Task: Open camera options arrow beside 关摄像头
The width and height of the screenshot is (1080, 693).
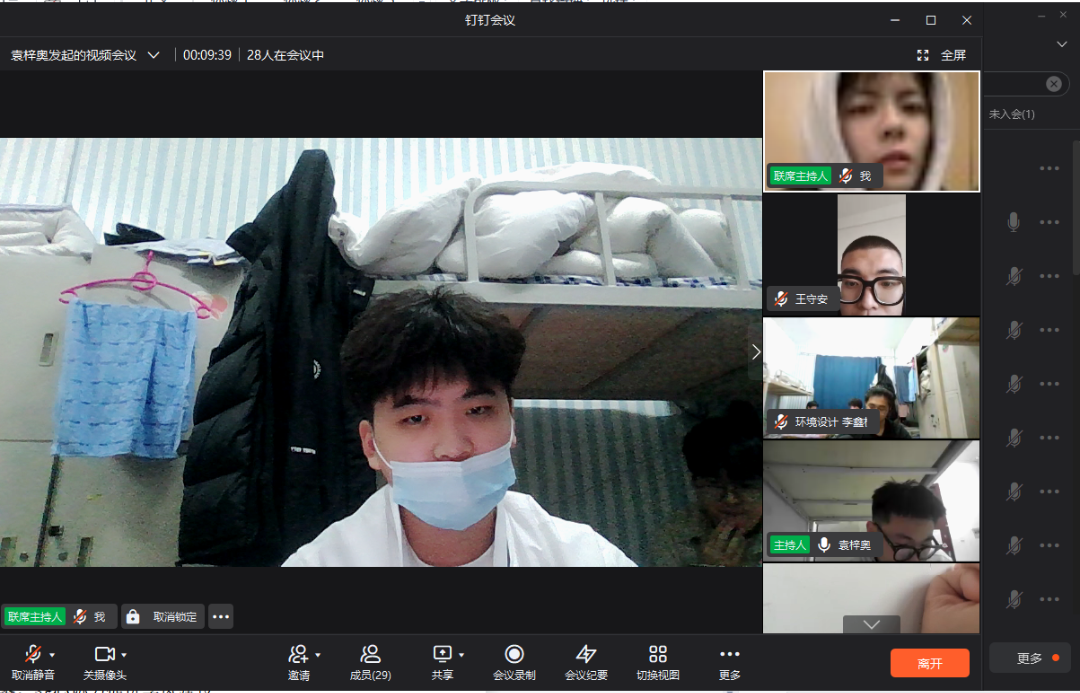Action: tap(124, 655)
